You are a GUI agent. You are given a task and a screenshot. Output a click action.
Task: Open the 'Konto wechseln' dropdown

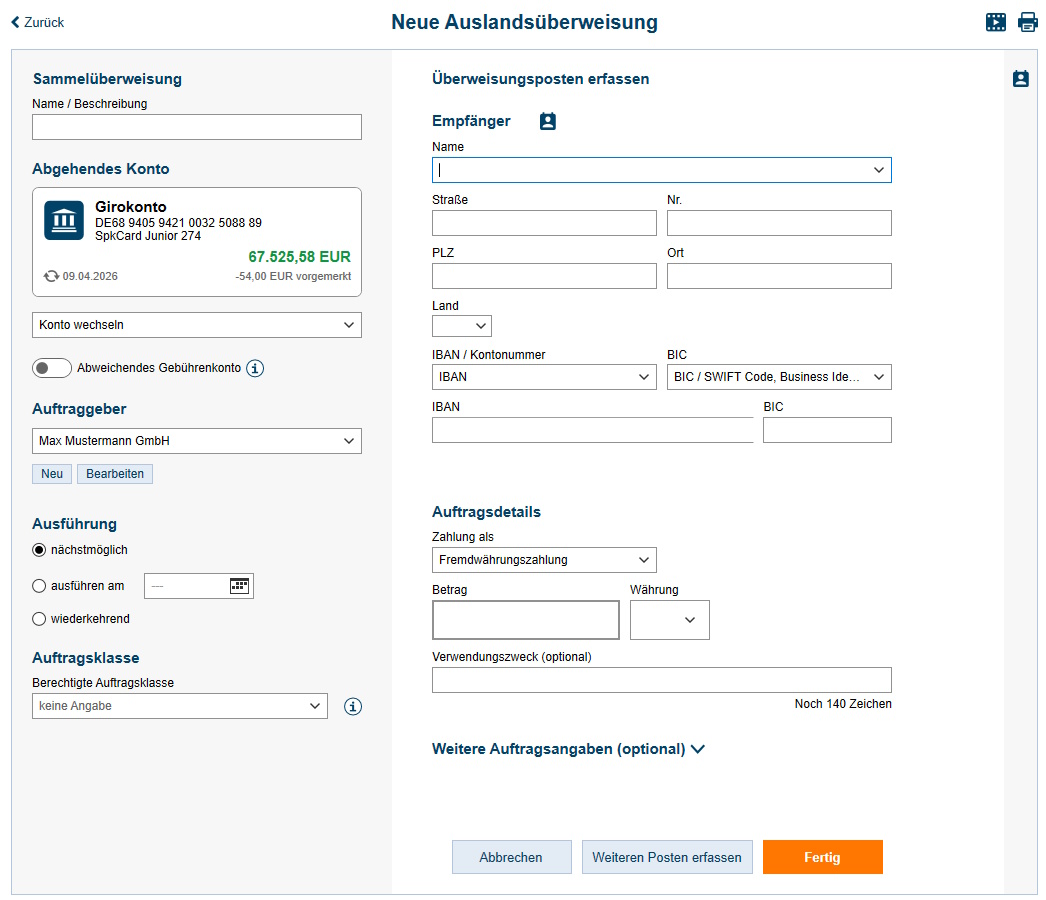(197, 325)
